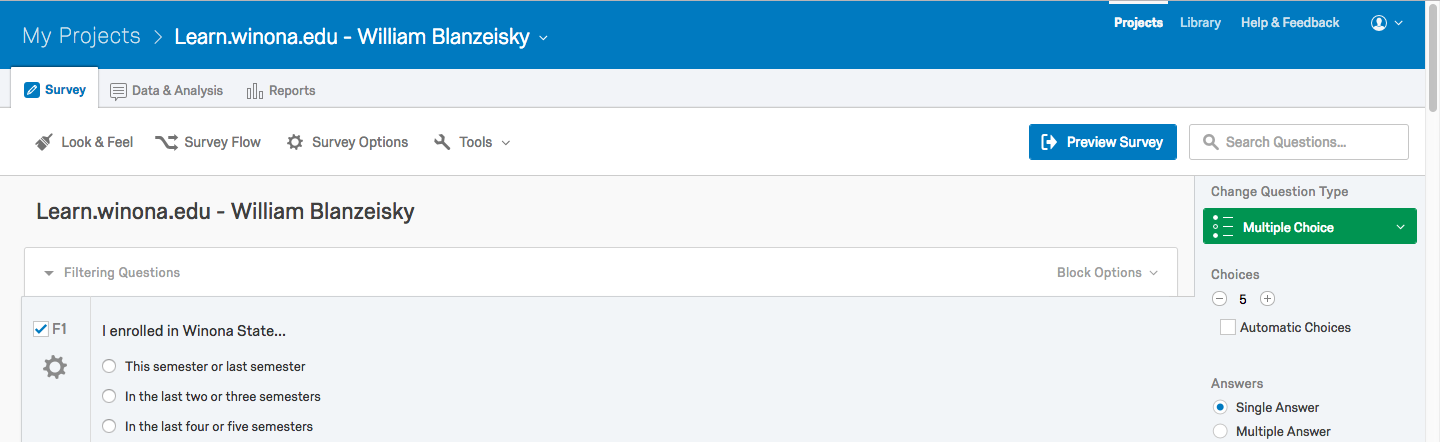Uncheck the F1 question checkbox

coord(41,329)
